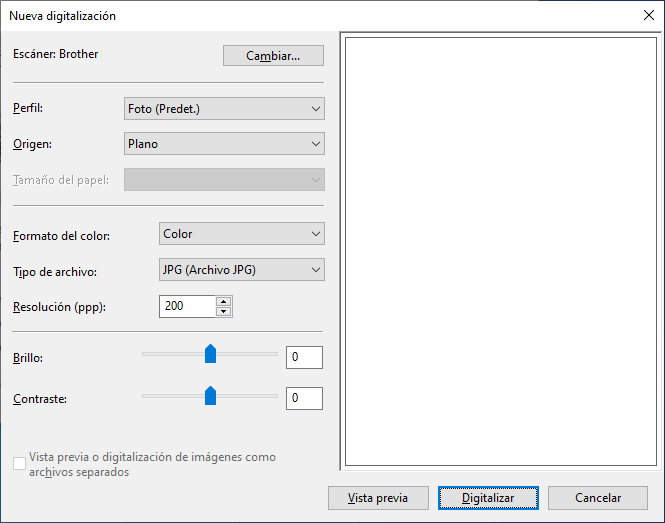Click the Contraste slider track right side
This screenshot has height=523, width=665.
[x=255, y=396]
